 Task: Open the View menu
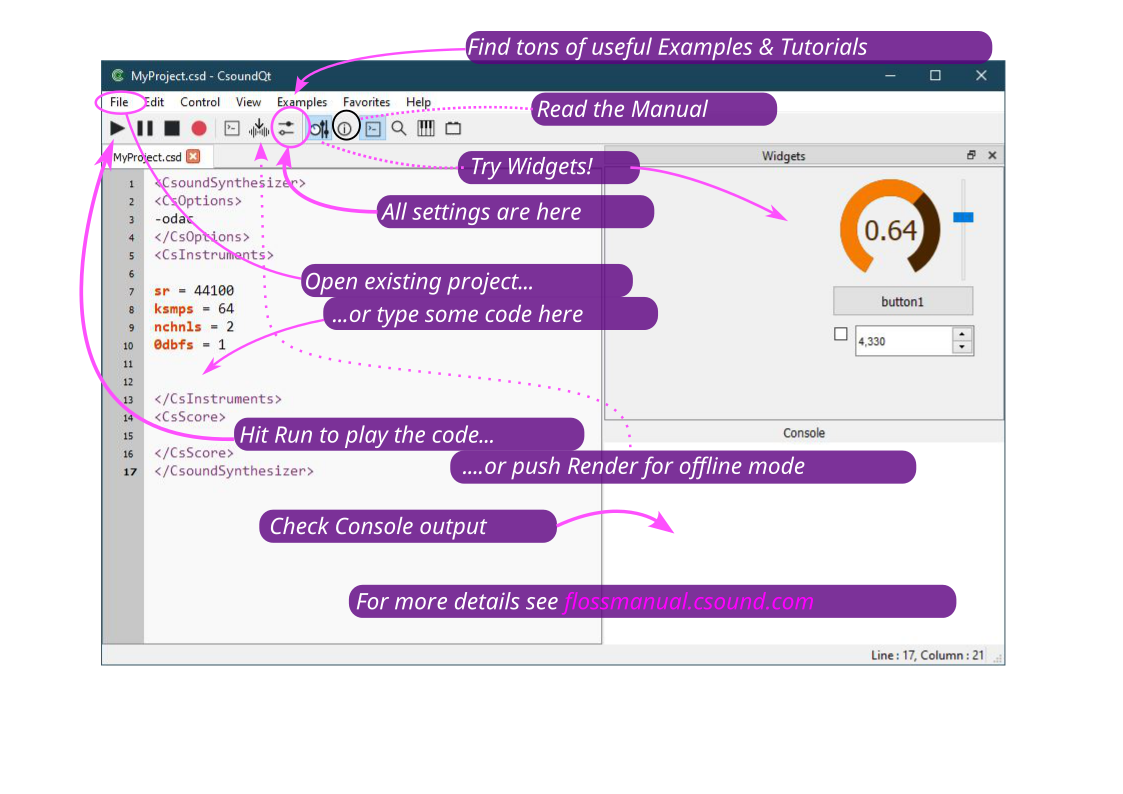[248, 102]
